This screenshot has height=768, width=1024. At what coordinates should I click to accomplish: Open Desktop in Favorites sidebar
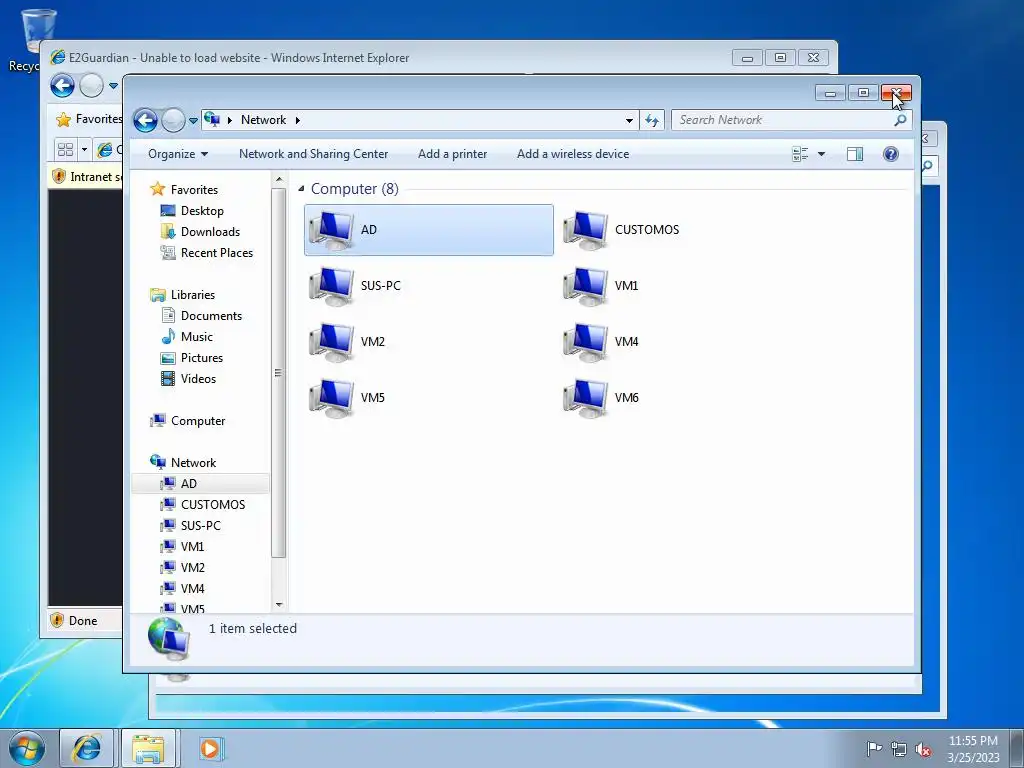202,211
